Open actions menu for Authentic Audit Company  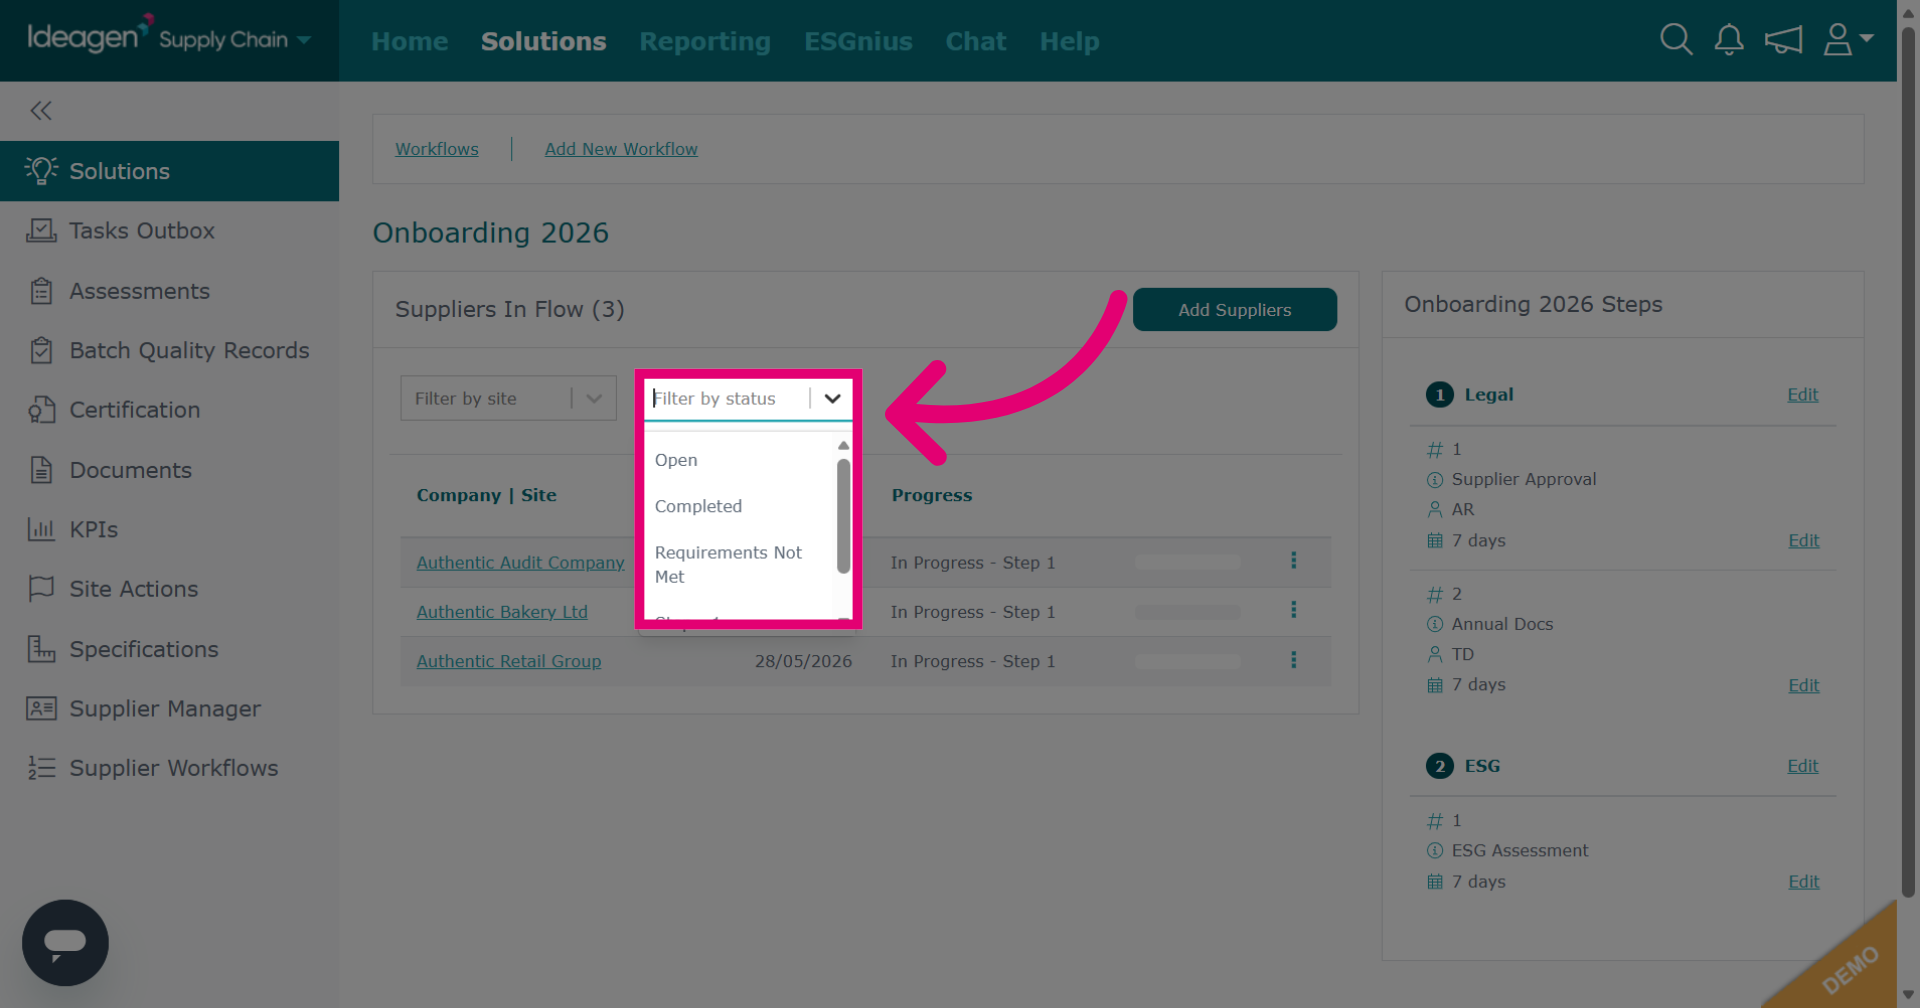pyautogui.click(x=1293, y=560)
